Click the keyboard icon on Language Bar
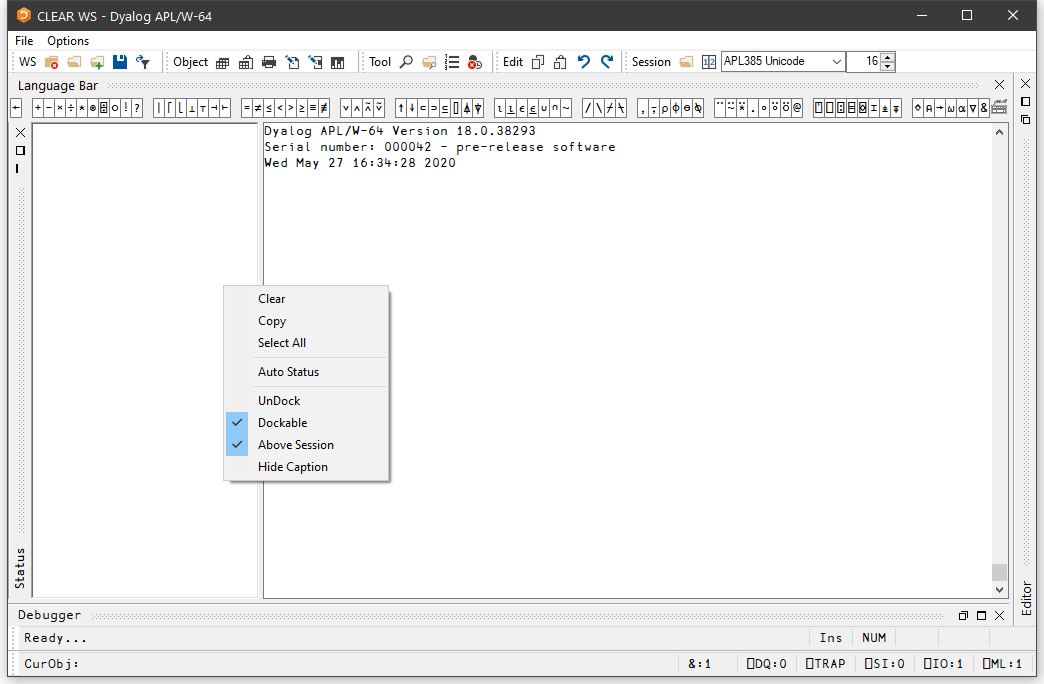 (998, 108)
